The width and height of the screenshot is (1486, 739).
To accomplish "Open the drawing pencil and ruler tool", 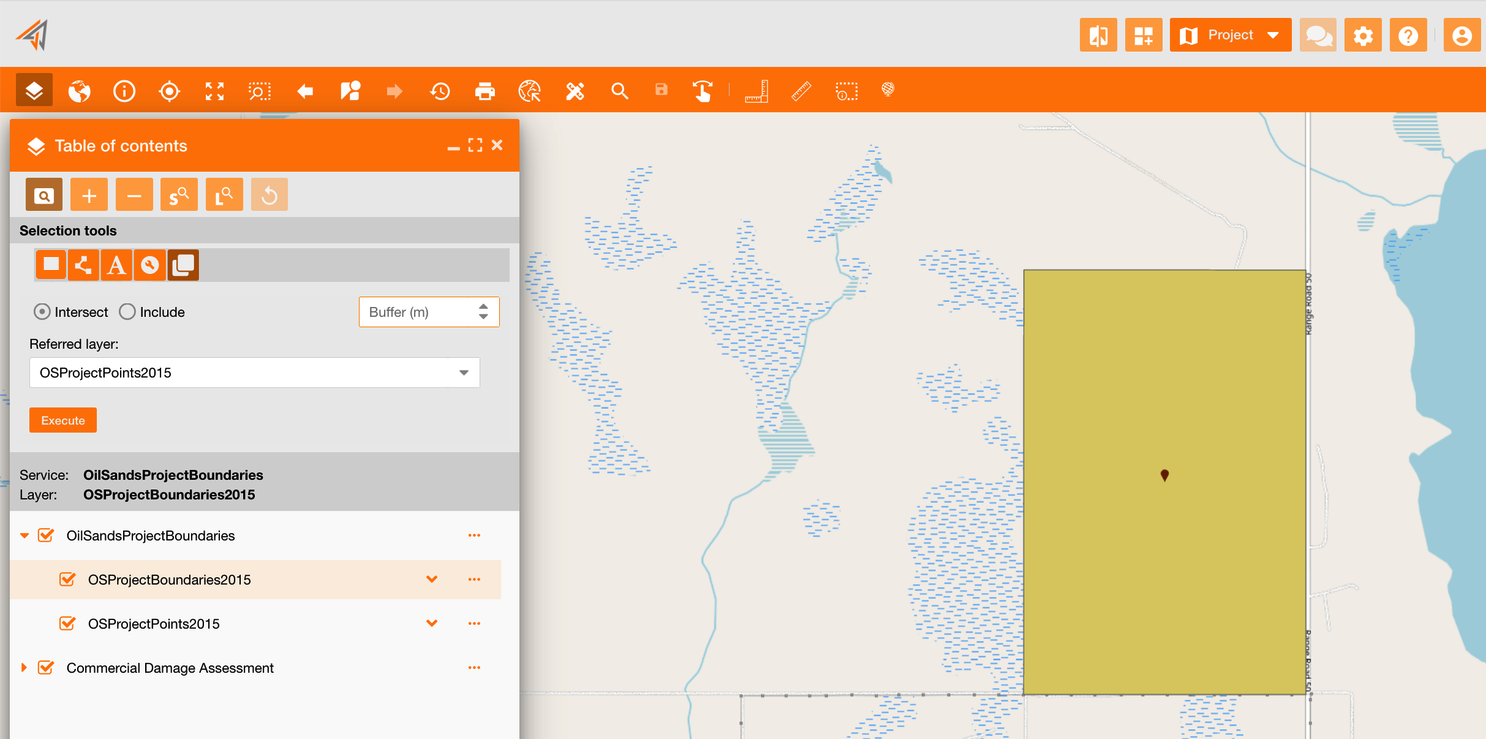I will [x=575, y=91].
